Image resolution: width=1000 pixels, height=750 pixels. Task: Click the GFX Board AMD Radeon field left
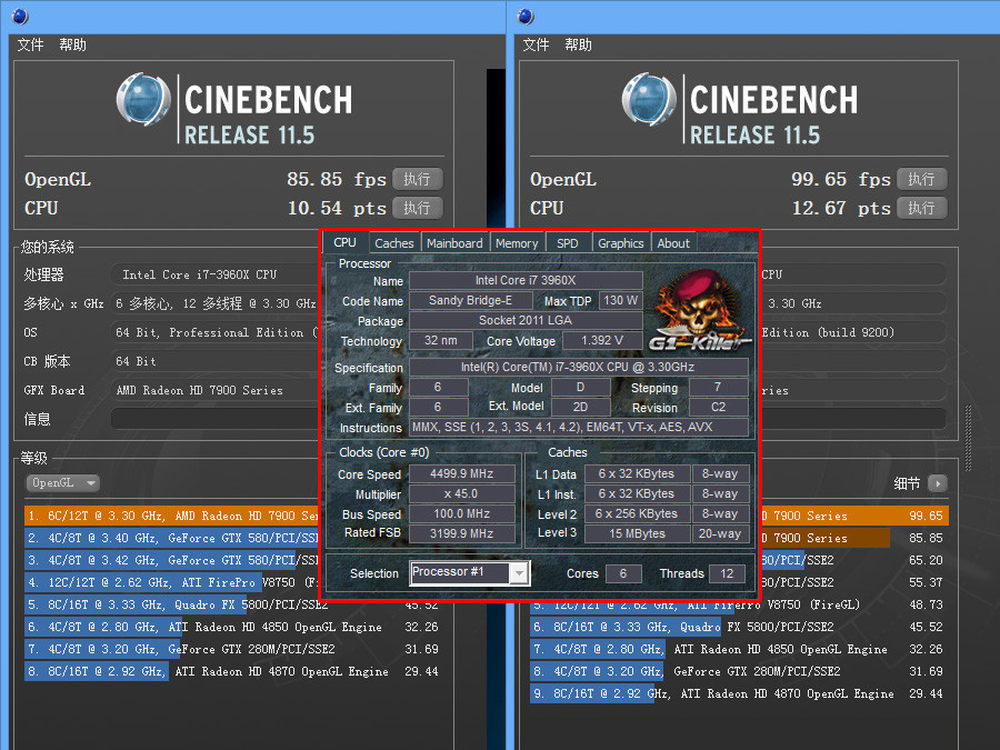215,390
